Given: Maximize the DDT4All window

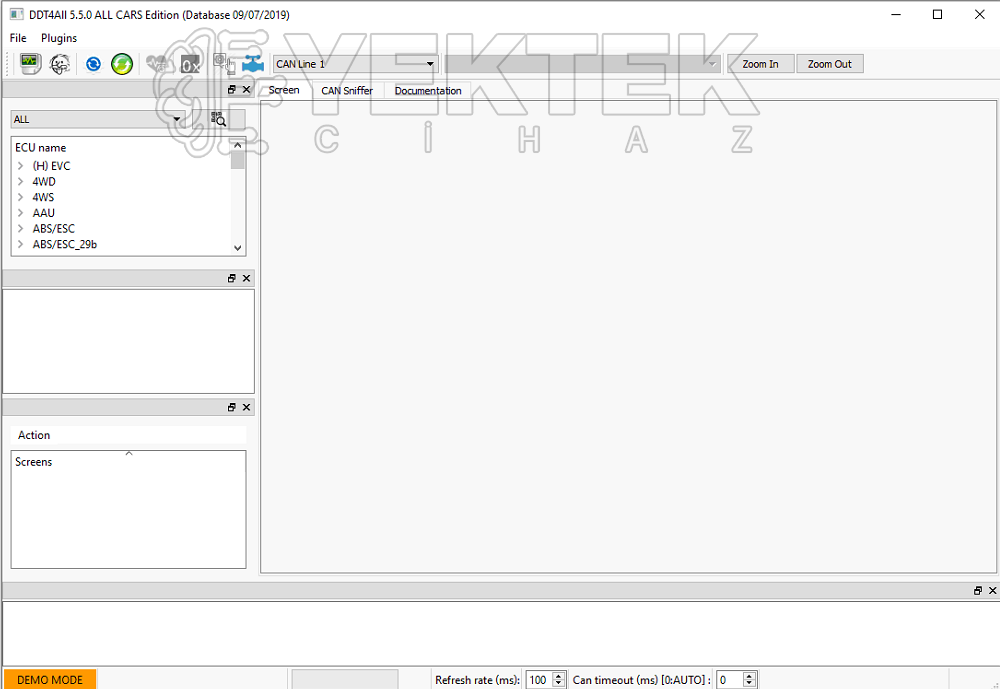Looking at the screenshot, I should [x=937, y=15].
